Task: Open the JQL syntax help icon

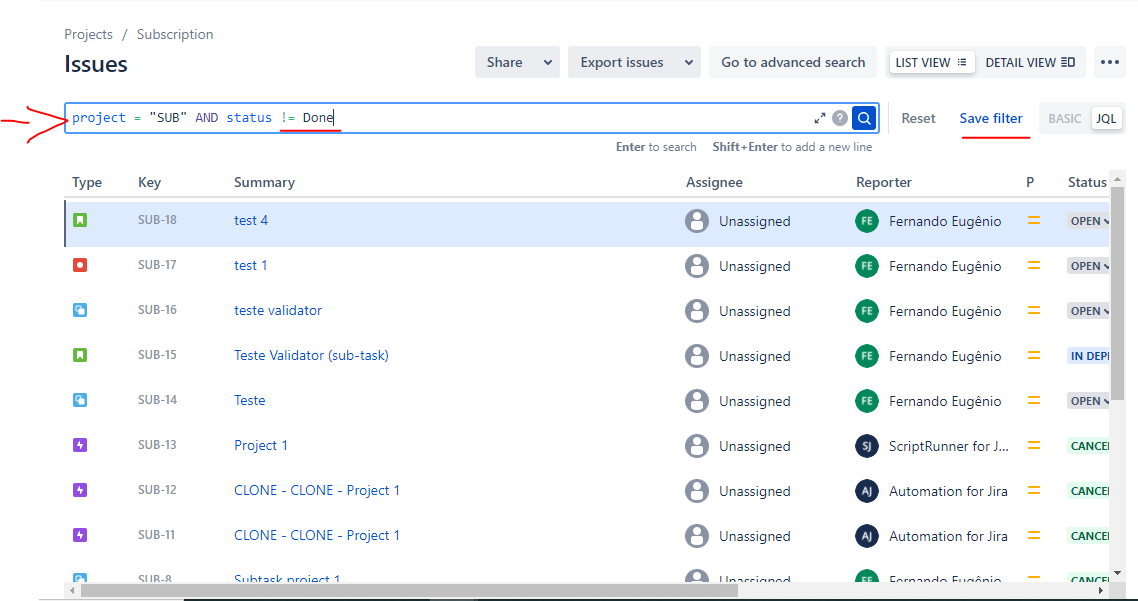Action: (x=839, y=117)
